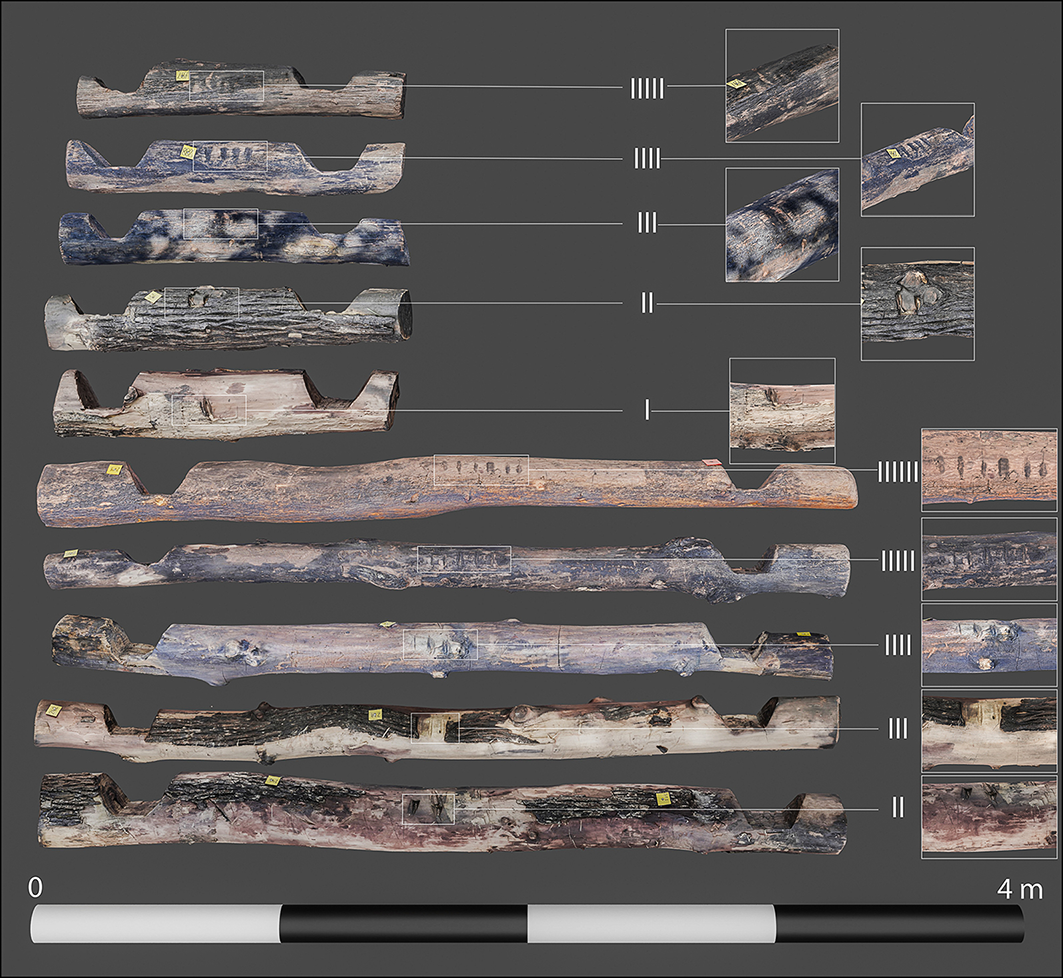The image size is (1063, 978).
Task: Click the highlight box on the four-mark short log
Action: tap(230, 156)
